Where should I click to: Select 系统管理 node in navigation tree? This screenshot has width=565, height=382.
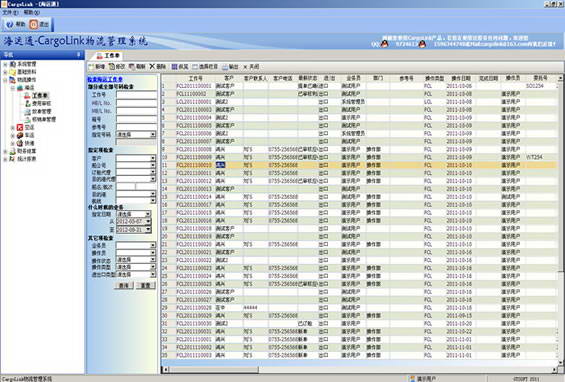23,64
